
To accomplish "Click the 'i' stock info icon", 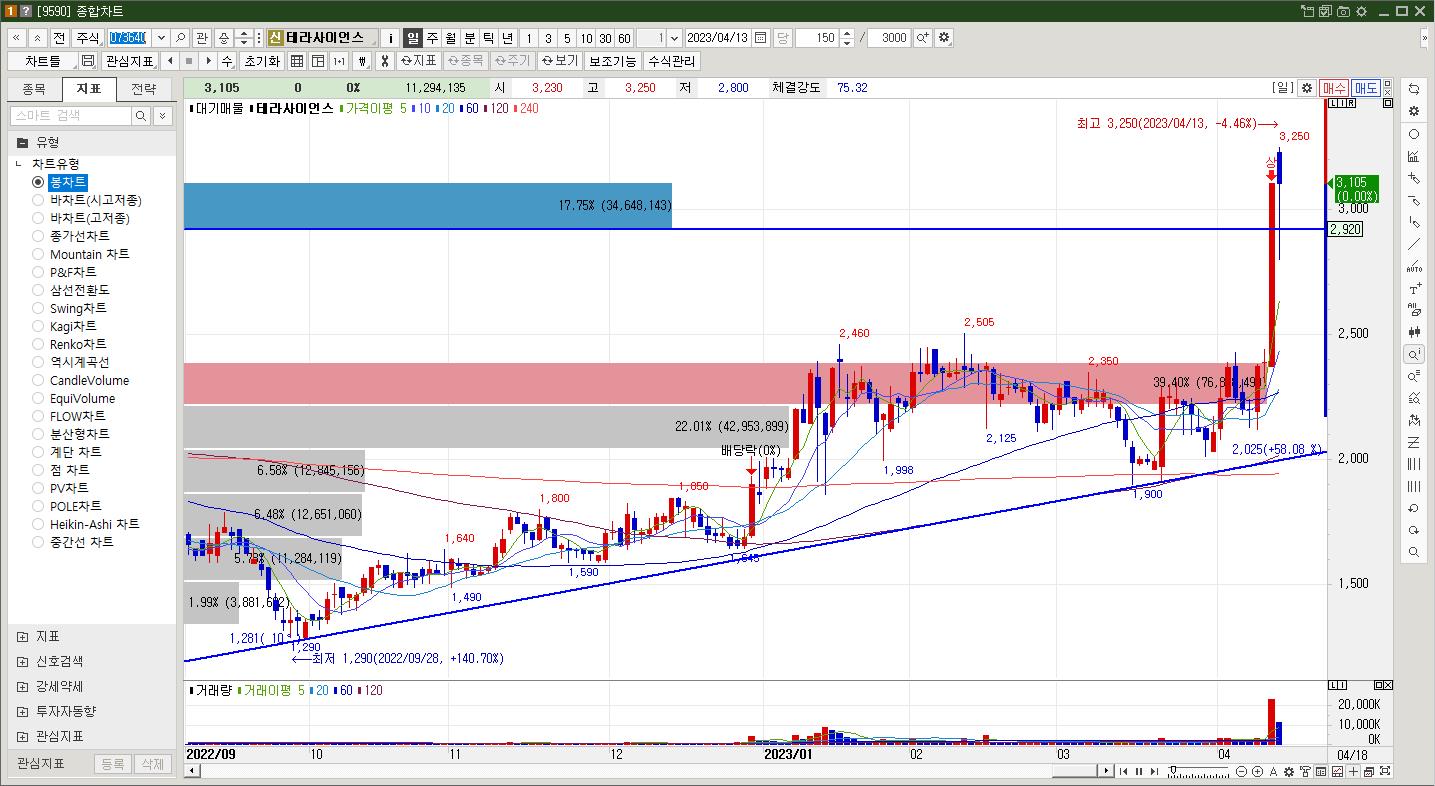I will point(390,37).
